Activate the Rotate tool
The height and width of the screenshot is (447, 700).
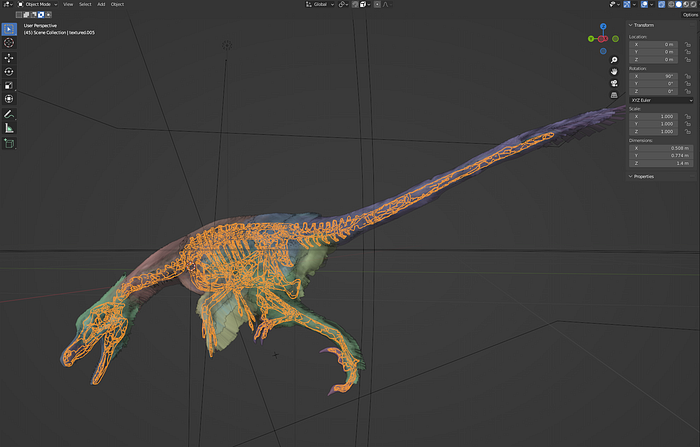point(9,71)
